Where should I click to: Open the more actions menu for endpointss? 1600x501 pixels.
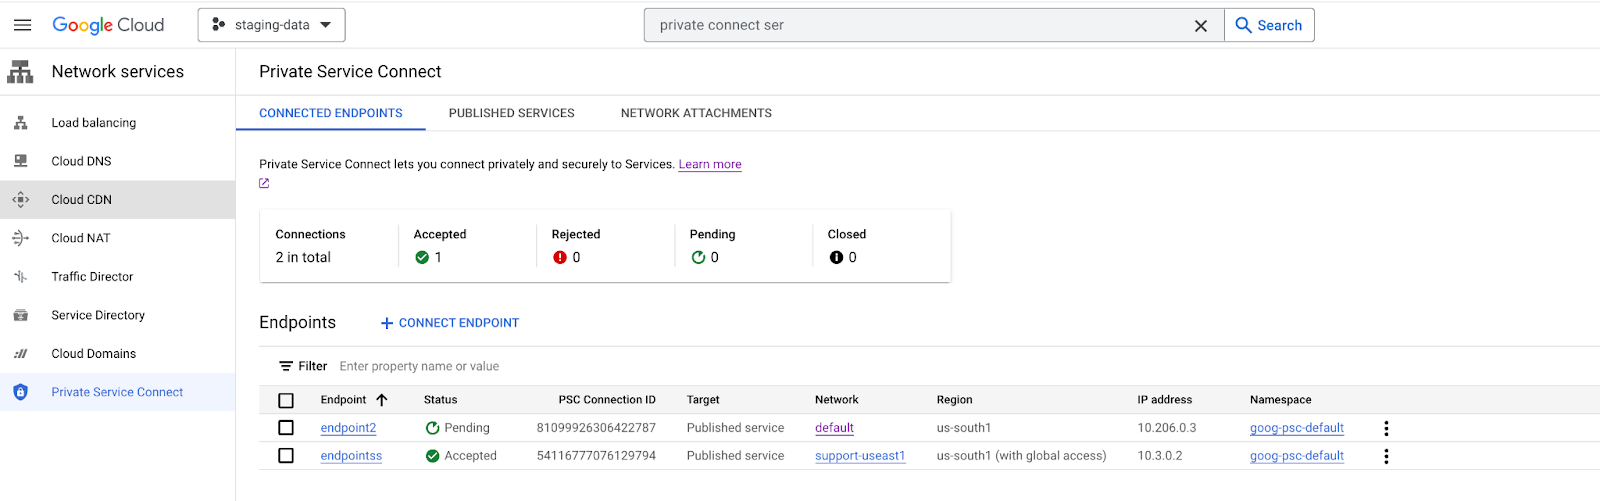pyautogui.click(x=1386, y=456)
